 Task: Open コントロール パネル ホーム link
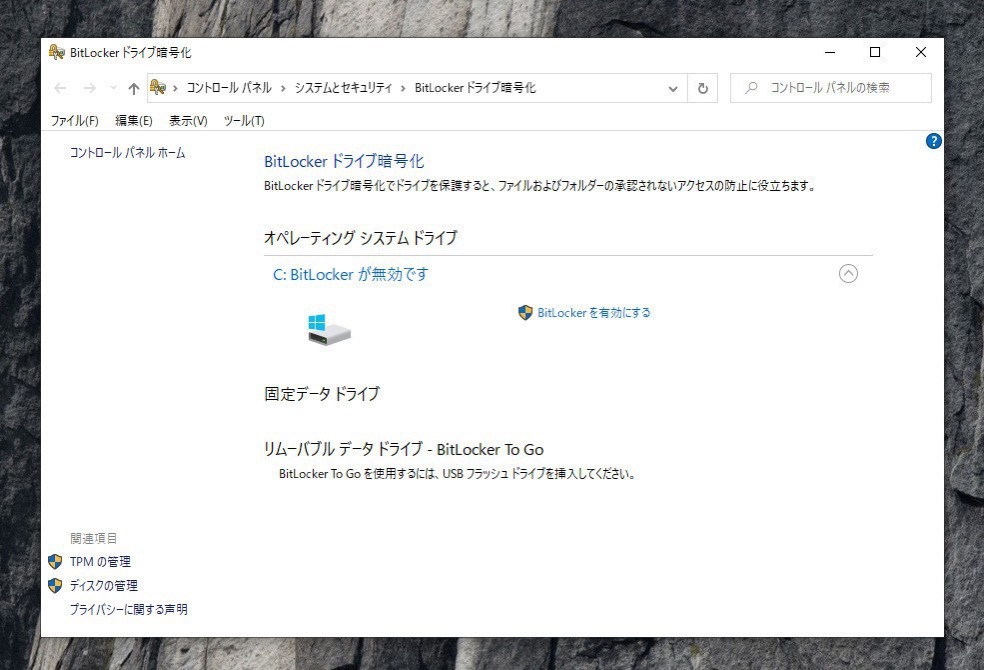pos(127,152)
